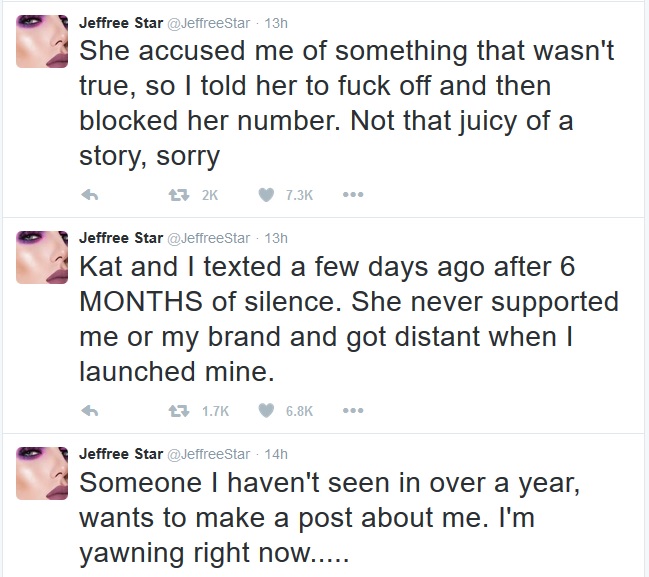The image size is (649, 577).
Task: Open the 13h timestamp on first tweet
Action: coord(276,23)
